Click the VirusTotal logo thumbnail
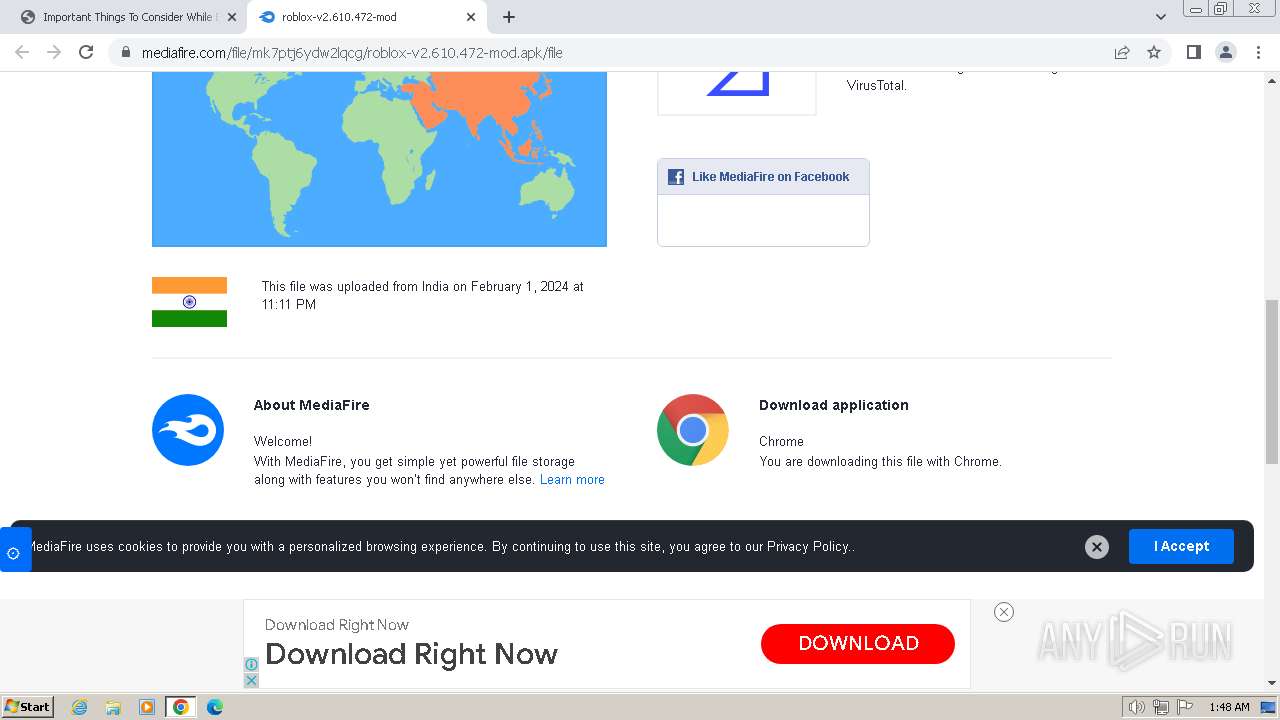 click(x=737, y=92)
